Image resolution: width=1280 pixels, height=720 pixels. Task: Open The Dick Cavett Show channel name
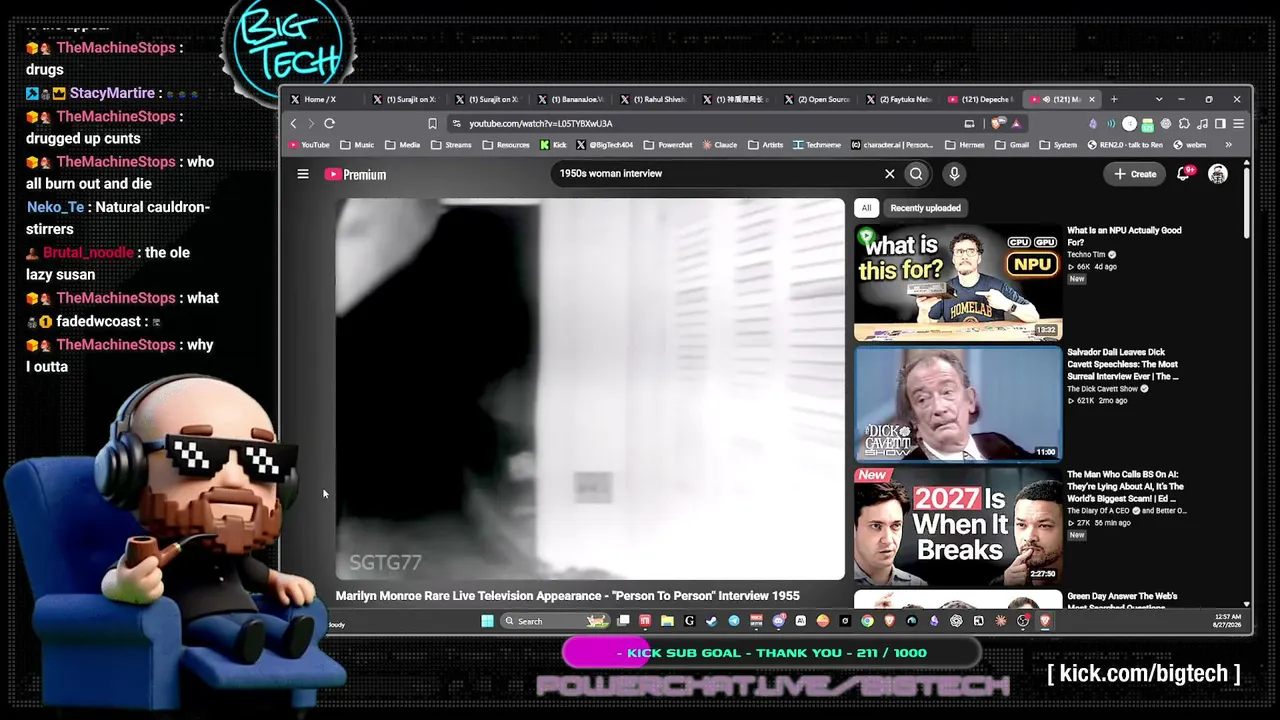click(x=1102, y=389)
